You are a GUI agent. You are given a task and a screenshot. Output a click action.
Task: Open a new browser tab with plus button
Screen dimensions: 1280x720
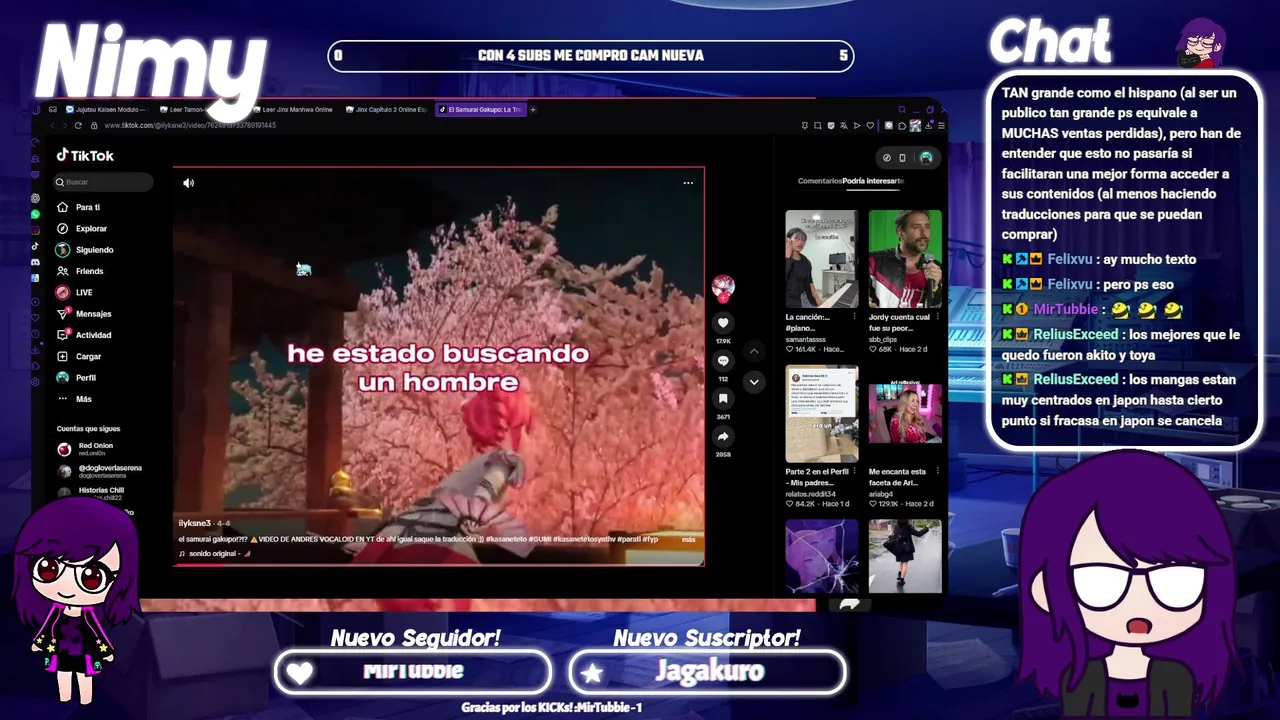point(533,109)
